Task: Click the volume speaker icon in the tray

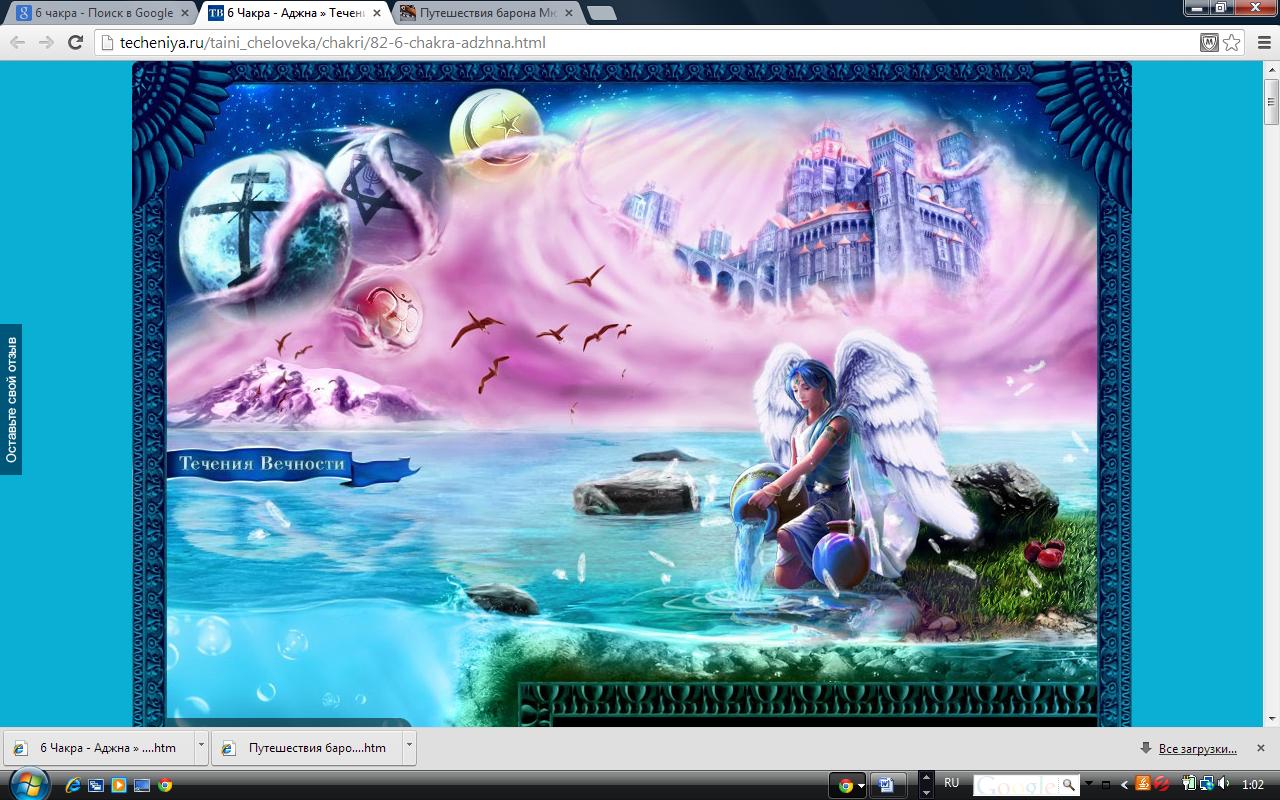Action: click(x=1224, y=784)
